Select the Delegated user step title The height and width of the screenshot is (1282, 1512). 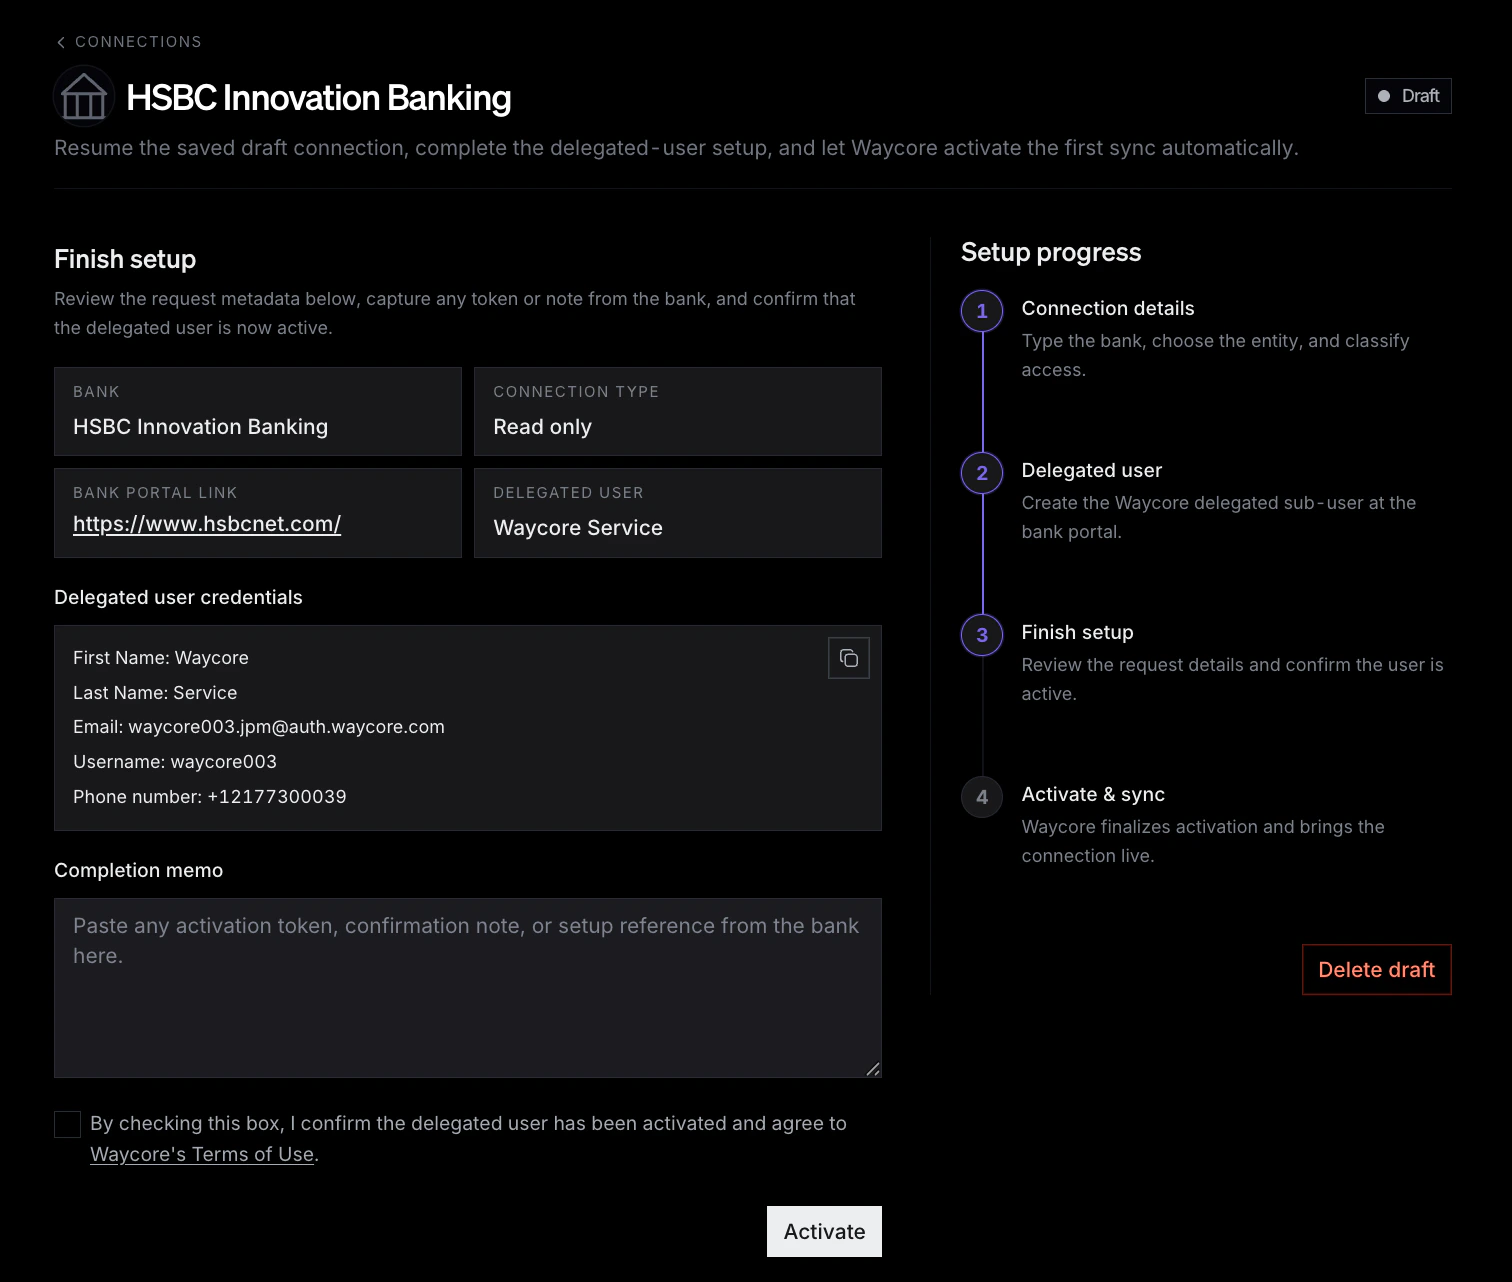click(x=1091, y=470)
